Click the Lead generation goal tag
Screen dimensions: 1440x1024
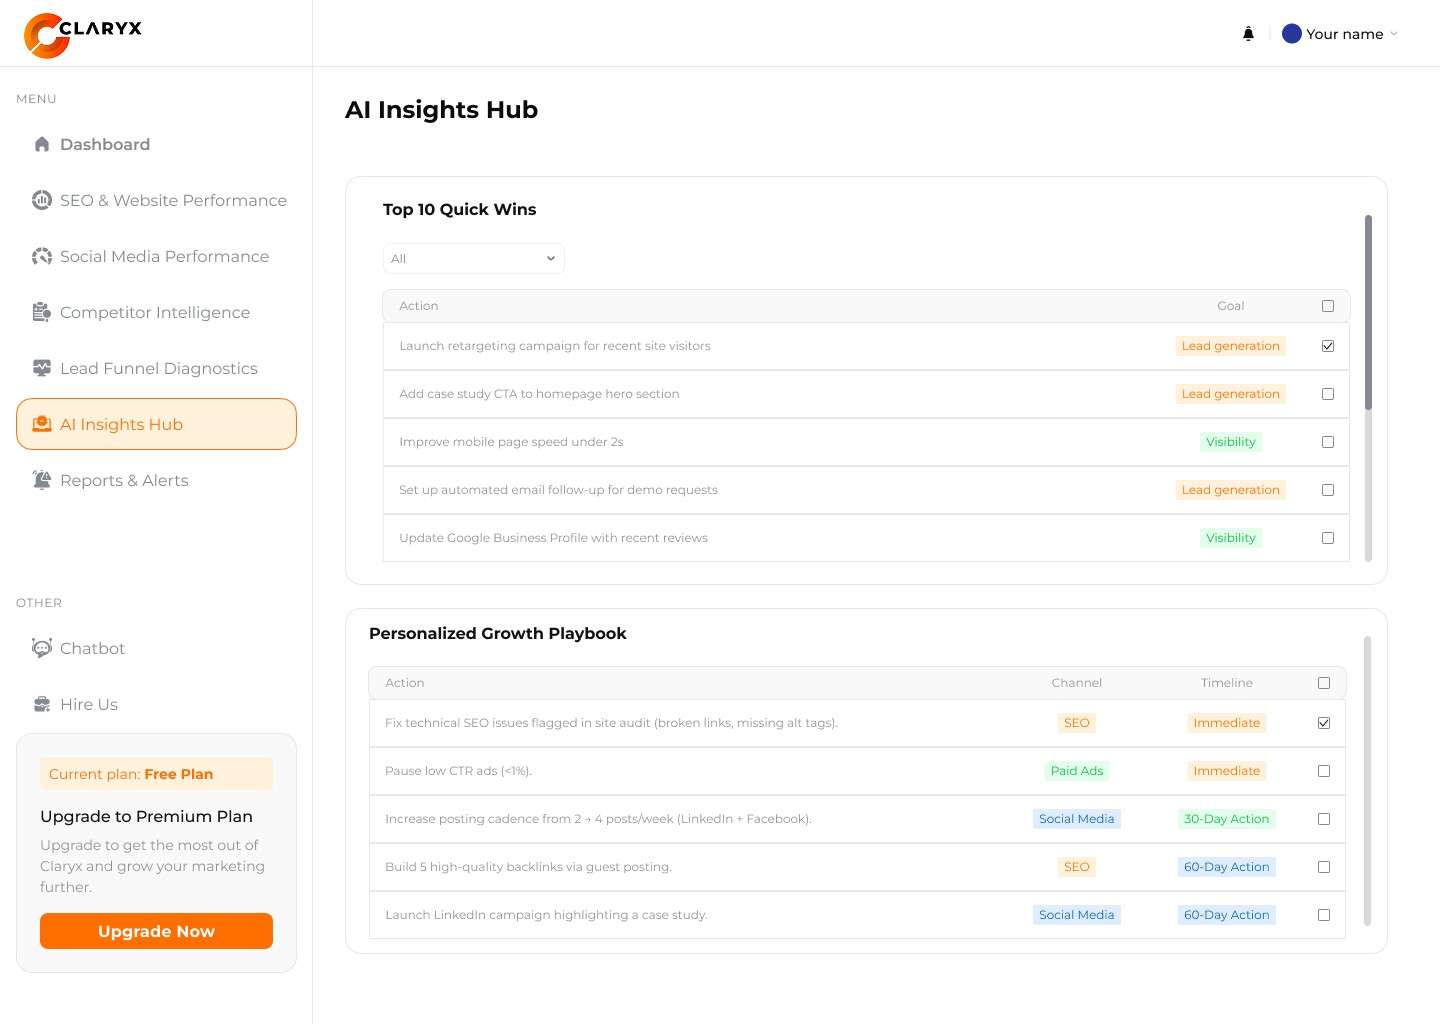1230,345
